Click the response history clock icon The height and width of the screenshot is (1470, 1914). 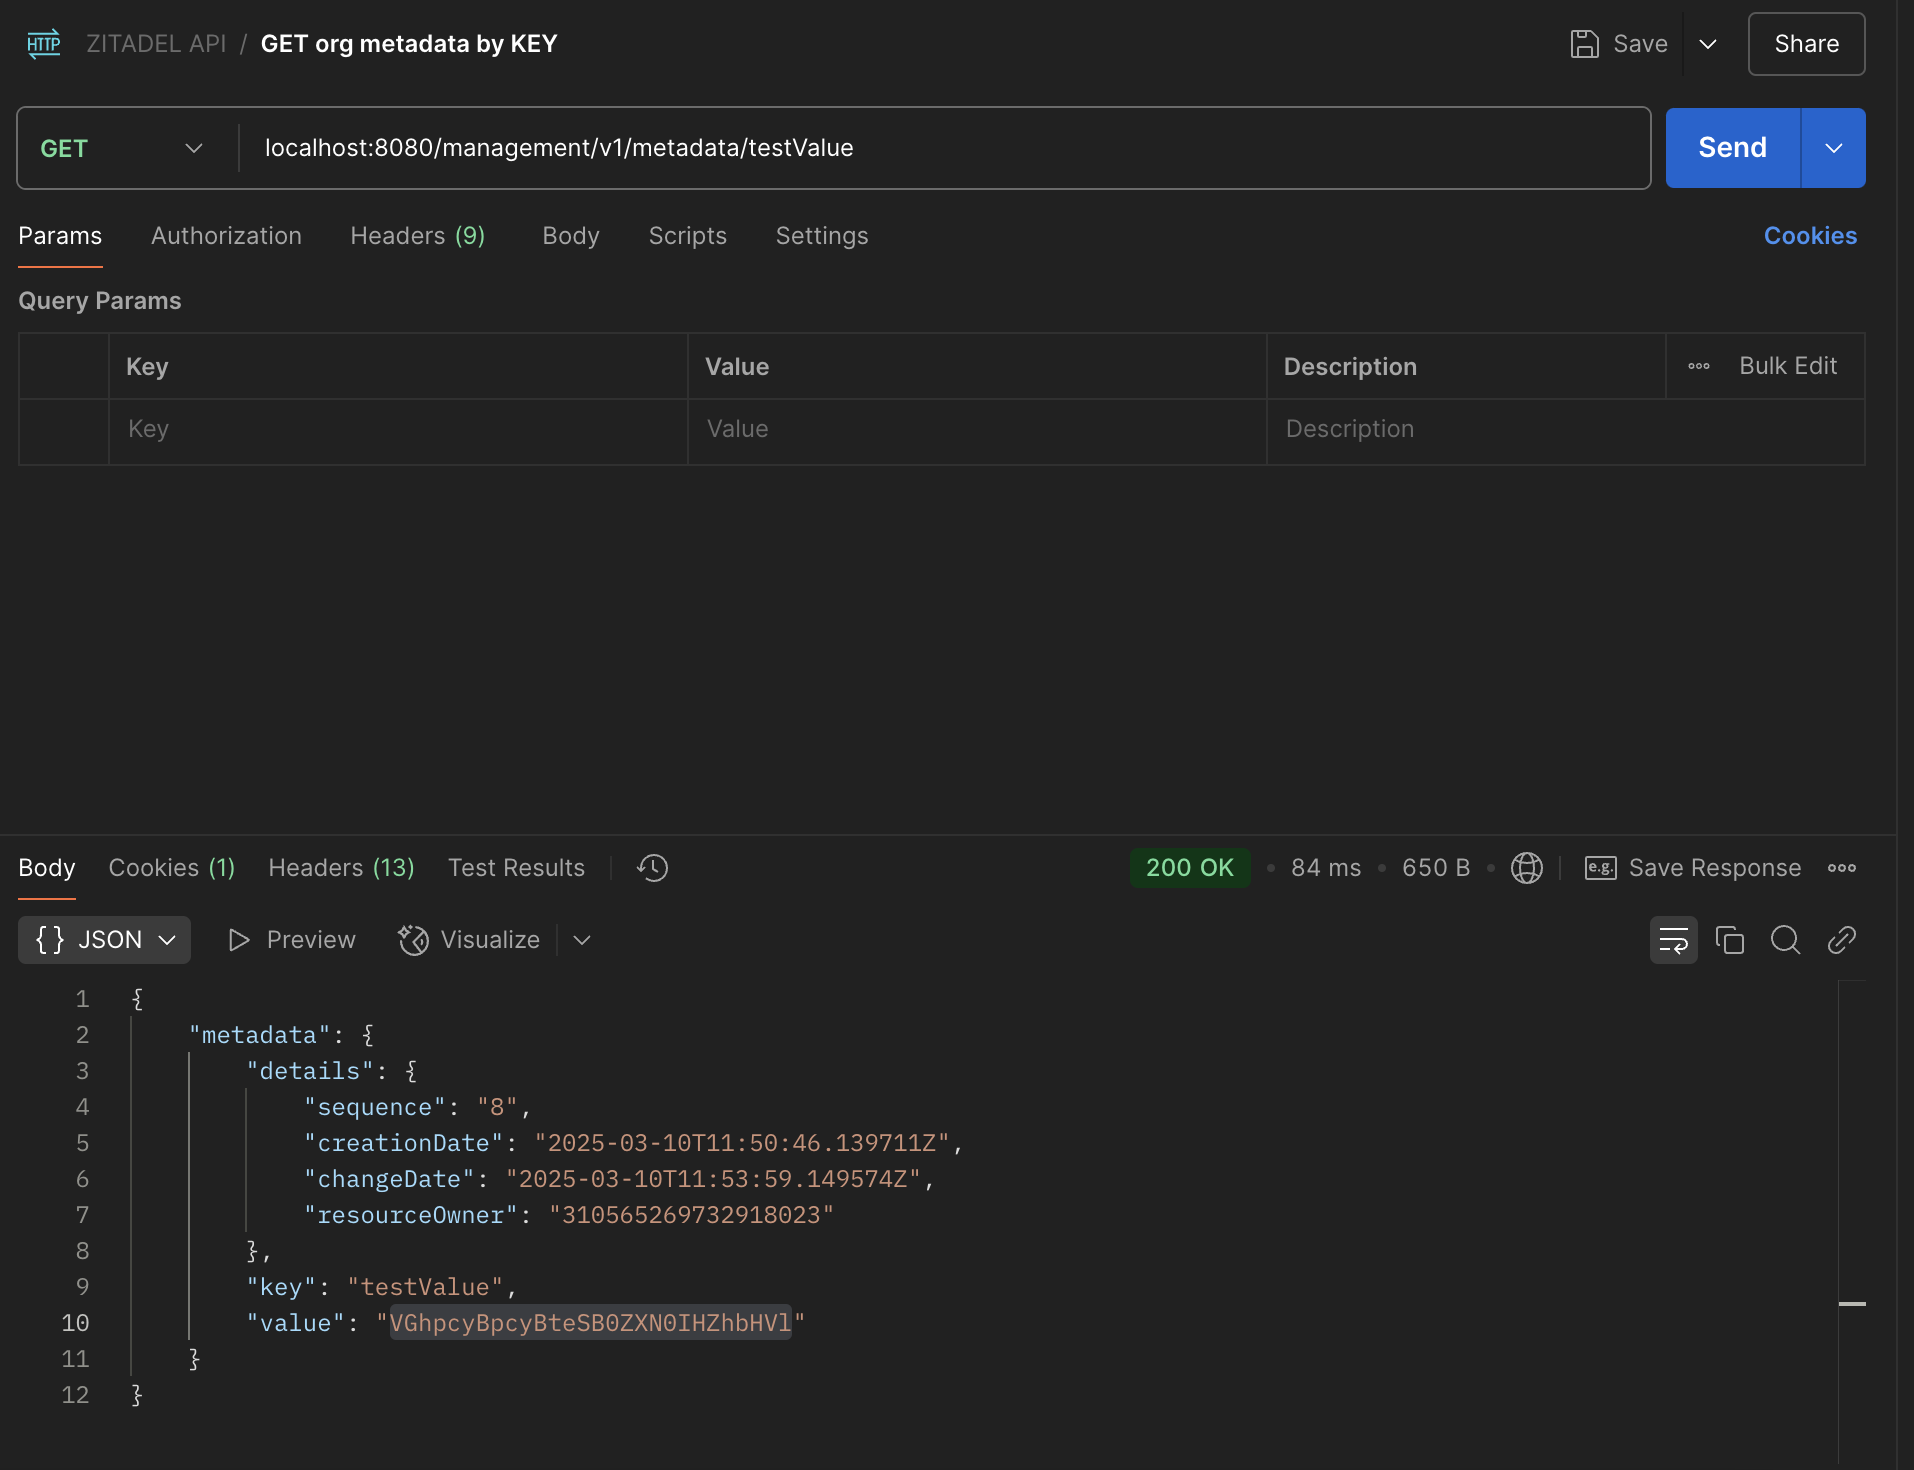[x=652, y=868]
